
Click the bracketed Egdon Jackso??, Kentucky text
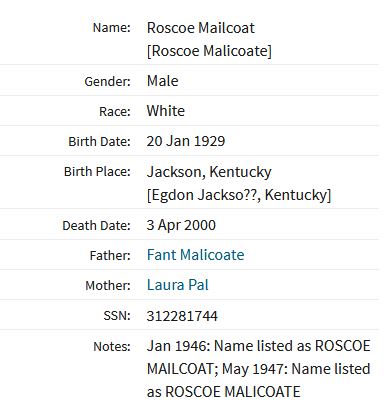click(x=239, y=195)
